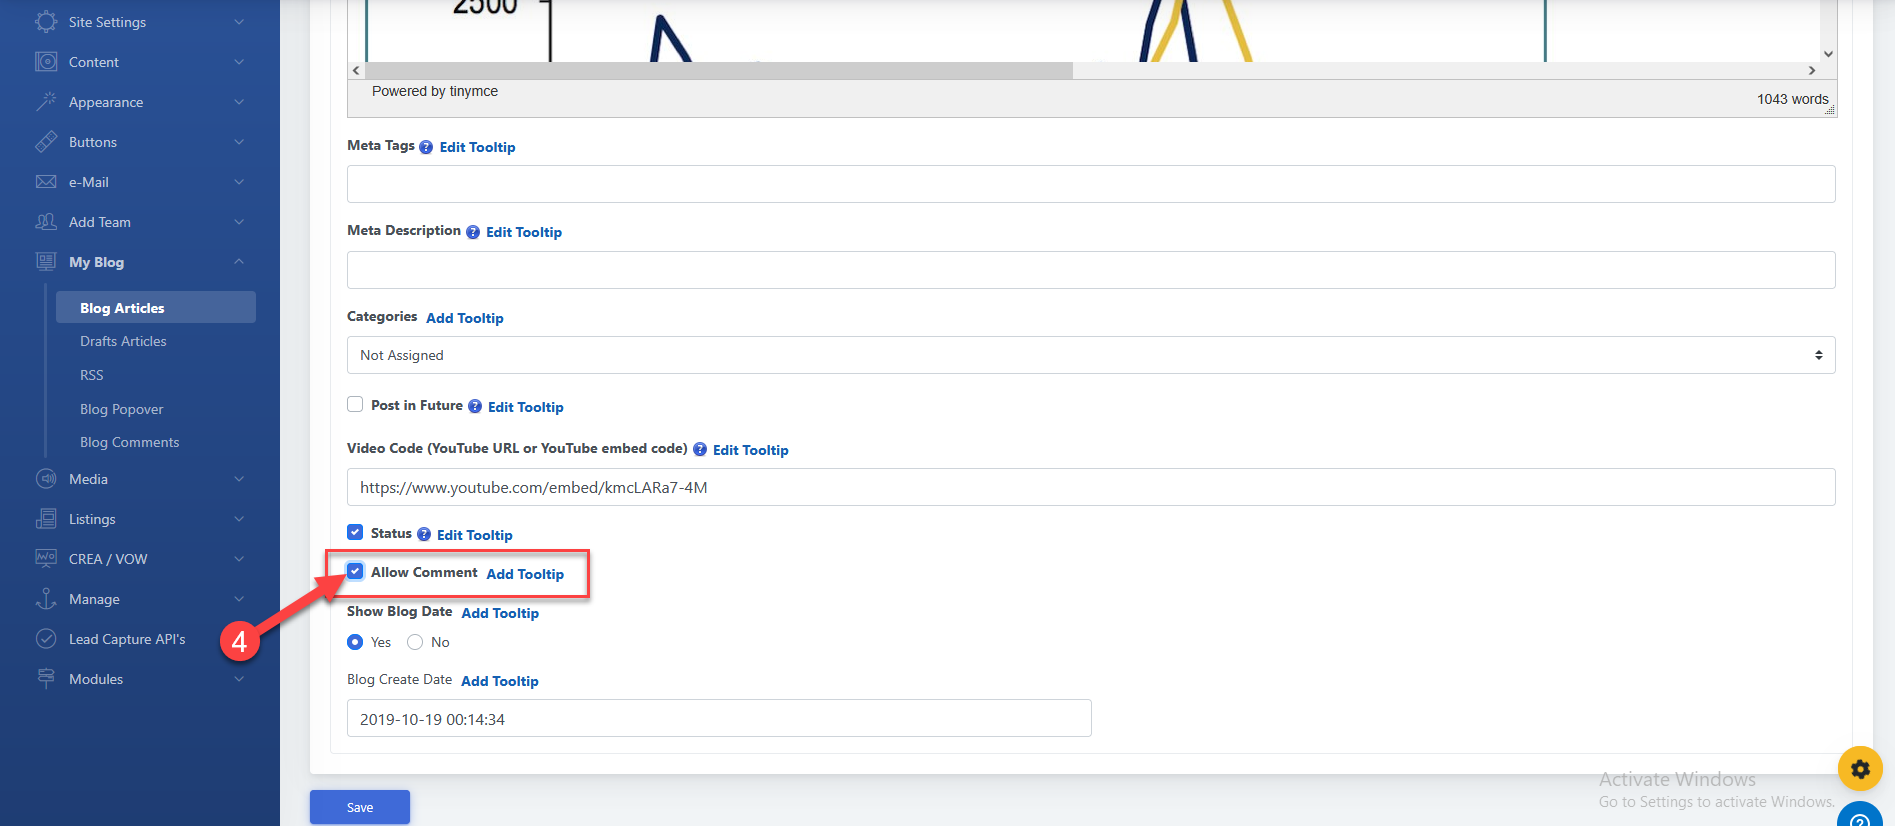This screenshot has width=1895, height=826.
Task: Go to Blog Comments in sidebar
Action: click(x=129, y=442)
